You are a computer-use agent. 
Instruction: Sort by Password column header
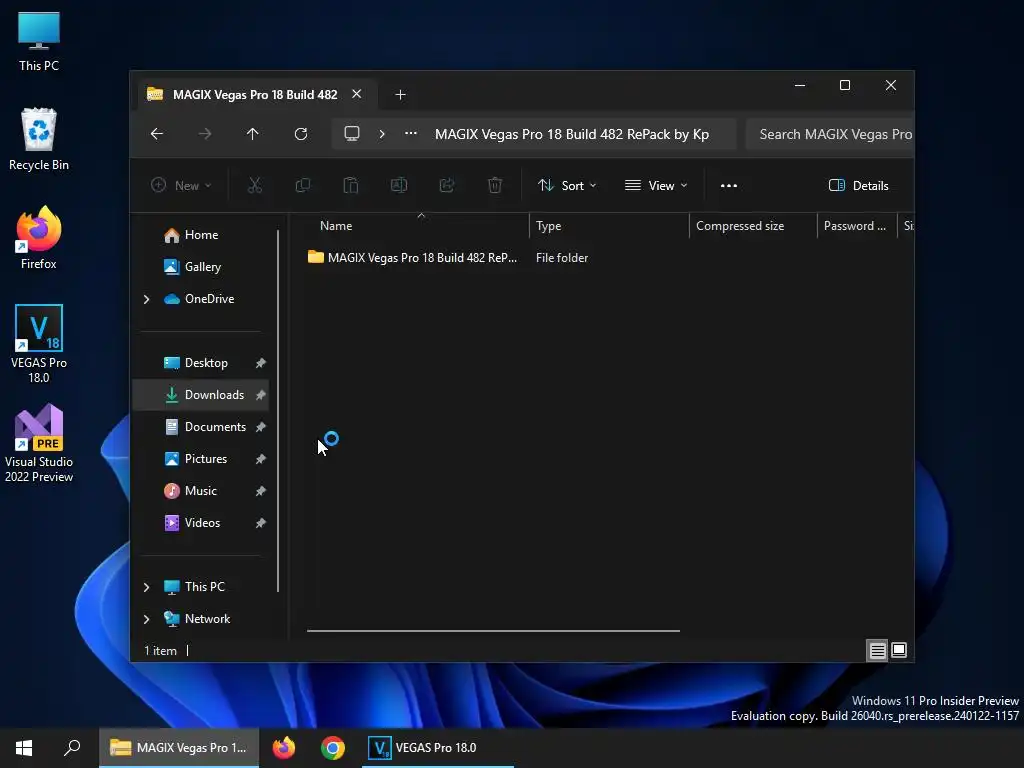[857, 226]
